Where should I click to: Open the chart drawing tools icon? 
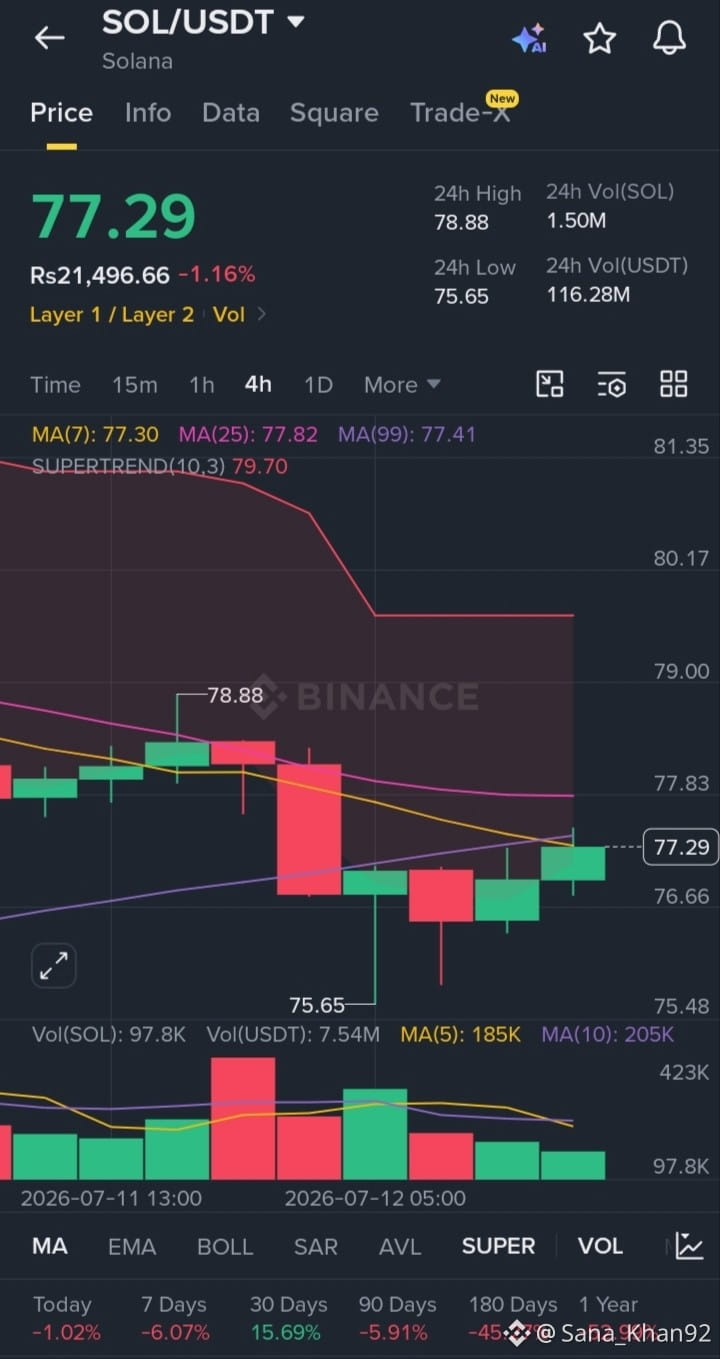click(550, 384)
